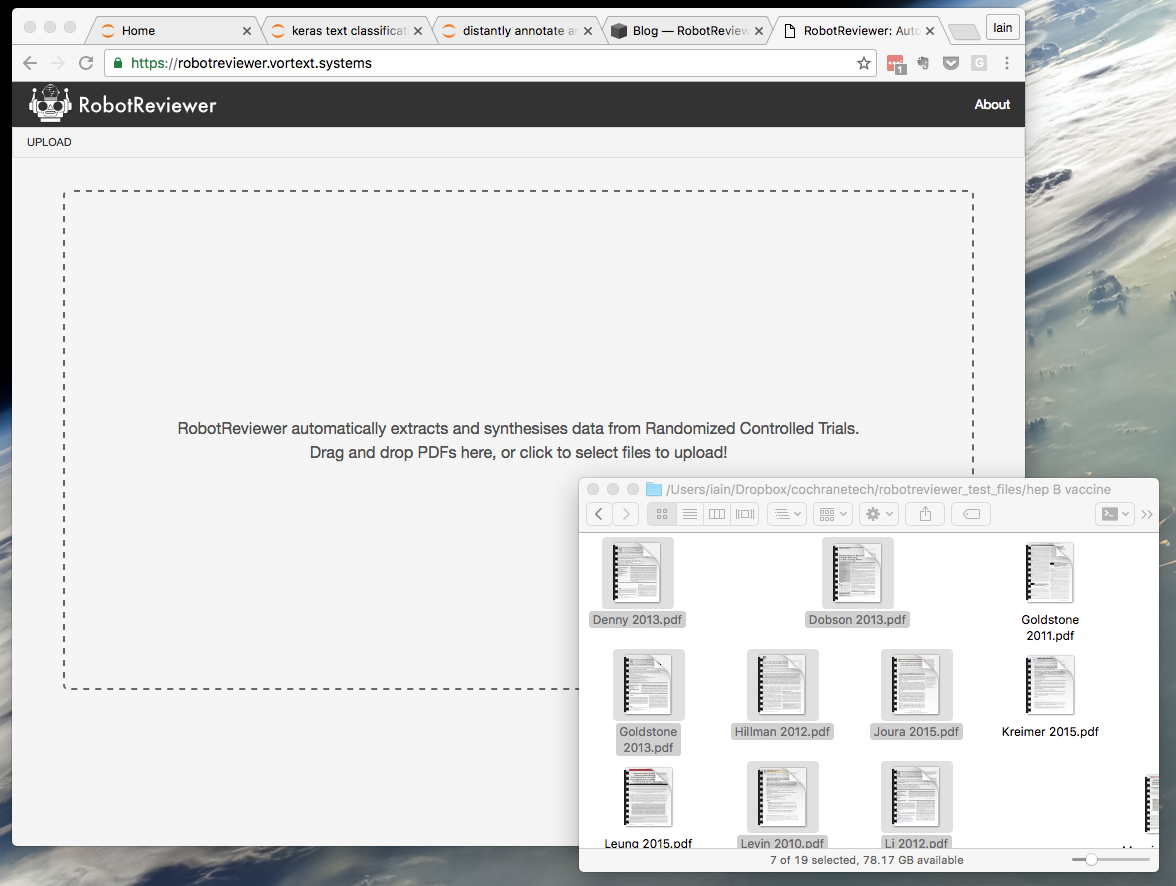
Task: Close the Home tab
Action: click(x=247, y=31)
